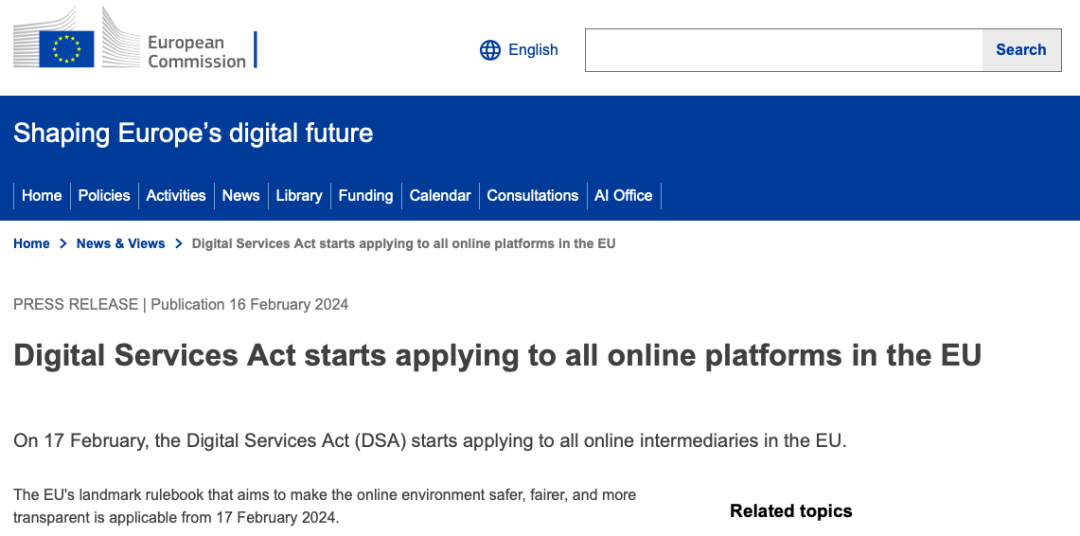The width and height of the screenshot is (1080, 536).
Task: Type in the search input field
Action: 783,50
